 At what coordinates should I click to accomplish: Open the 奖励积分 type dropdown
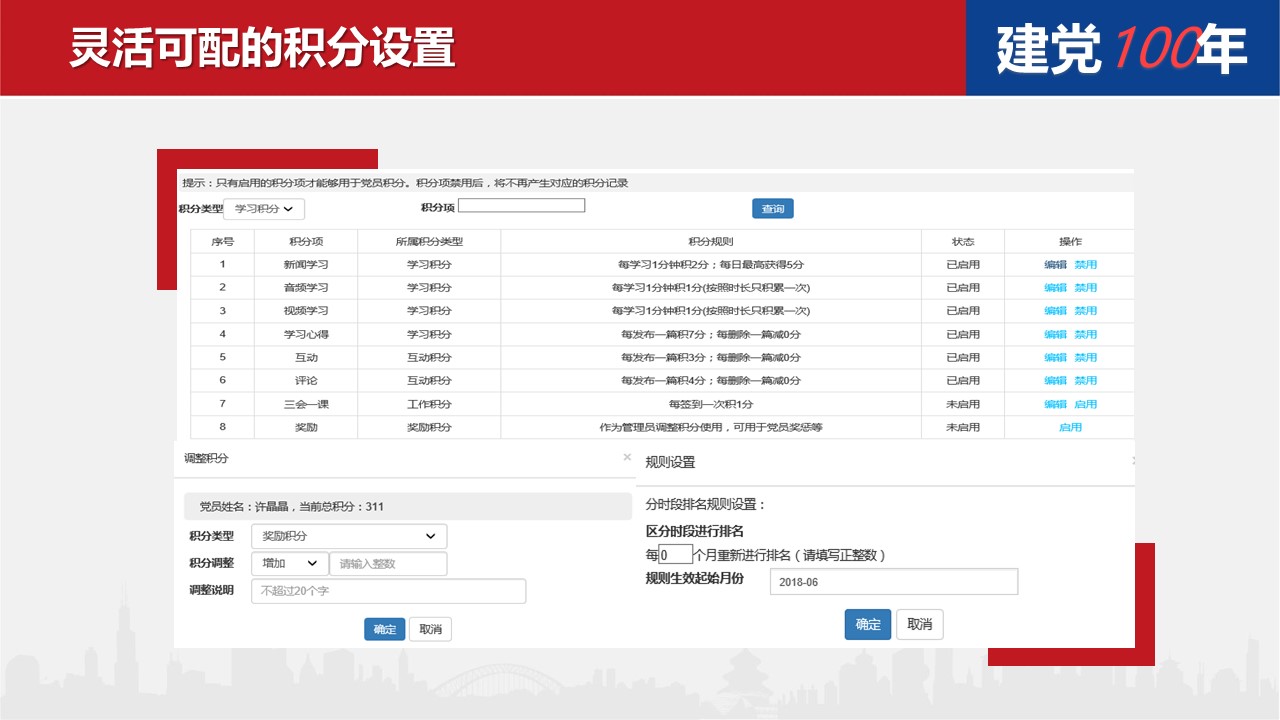348,536
